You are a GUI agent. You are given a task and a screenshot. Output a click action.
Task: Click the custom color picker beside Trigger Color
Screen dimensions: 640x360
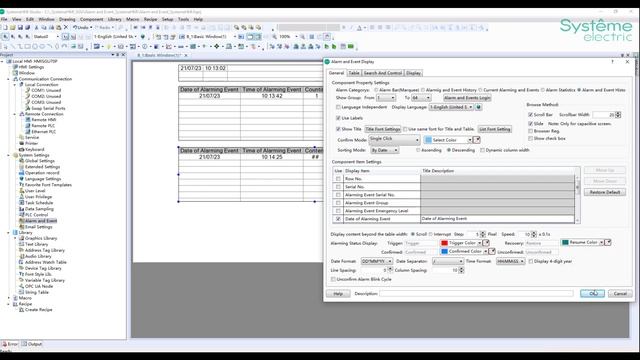coord(486,243)
